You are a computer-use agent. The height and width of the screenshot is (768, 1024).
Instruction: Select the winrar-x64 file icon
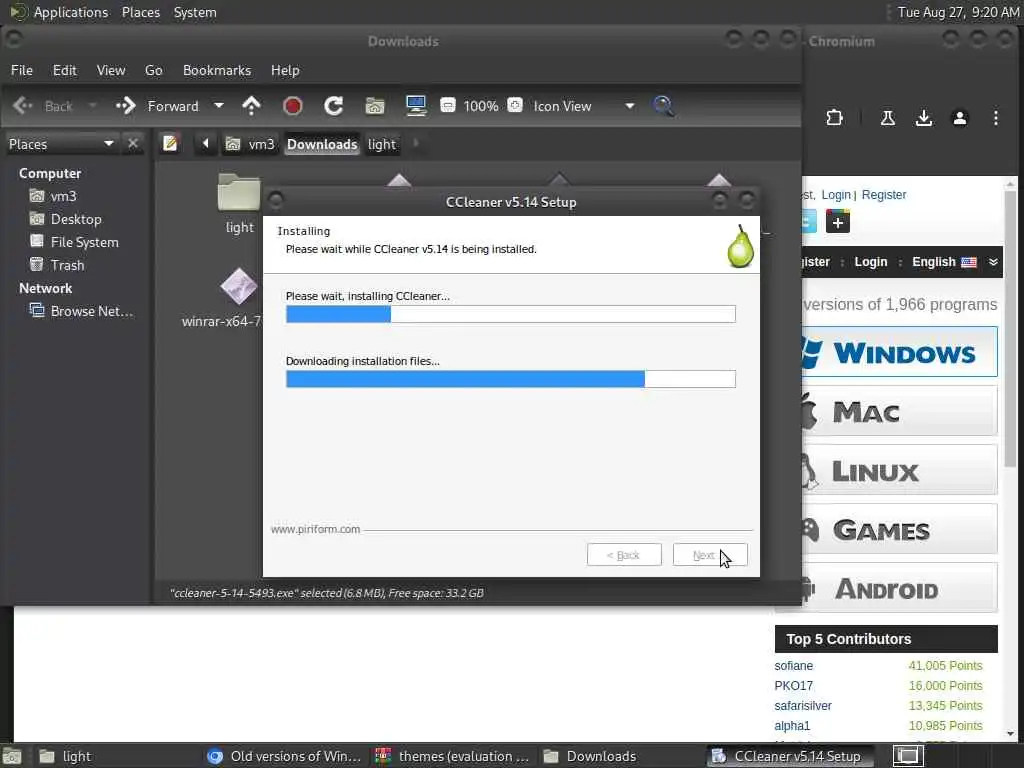(x=239, y=286)
